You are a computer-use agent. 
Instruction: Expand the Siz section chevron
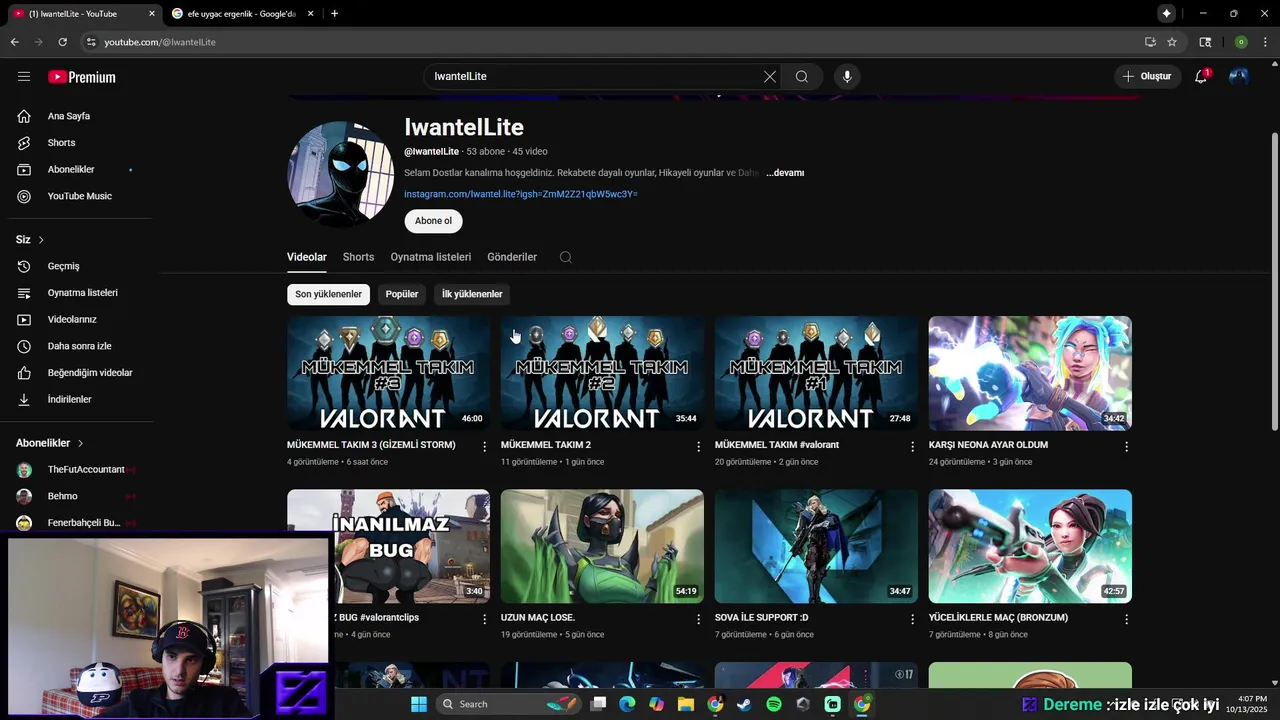point(41,240)
